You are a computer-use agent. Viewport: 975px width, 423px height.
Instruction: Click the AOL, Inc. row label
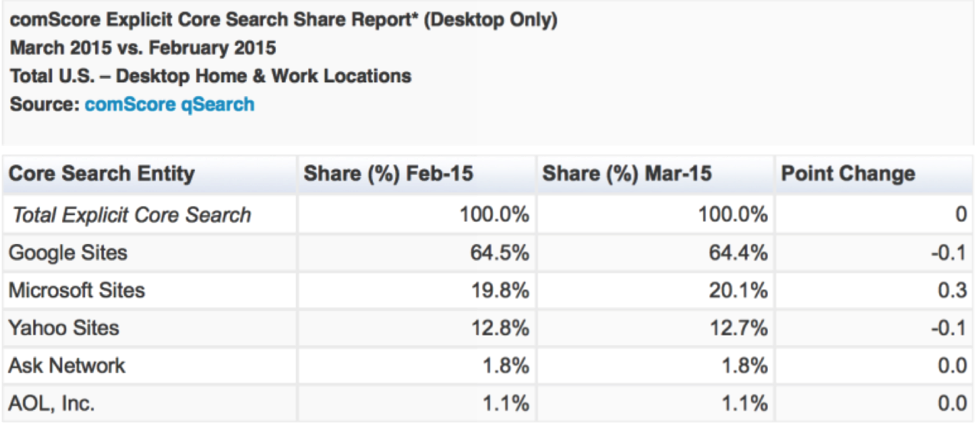52,403
